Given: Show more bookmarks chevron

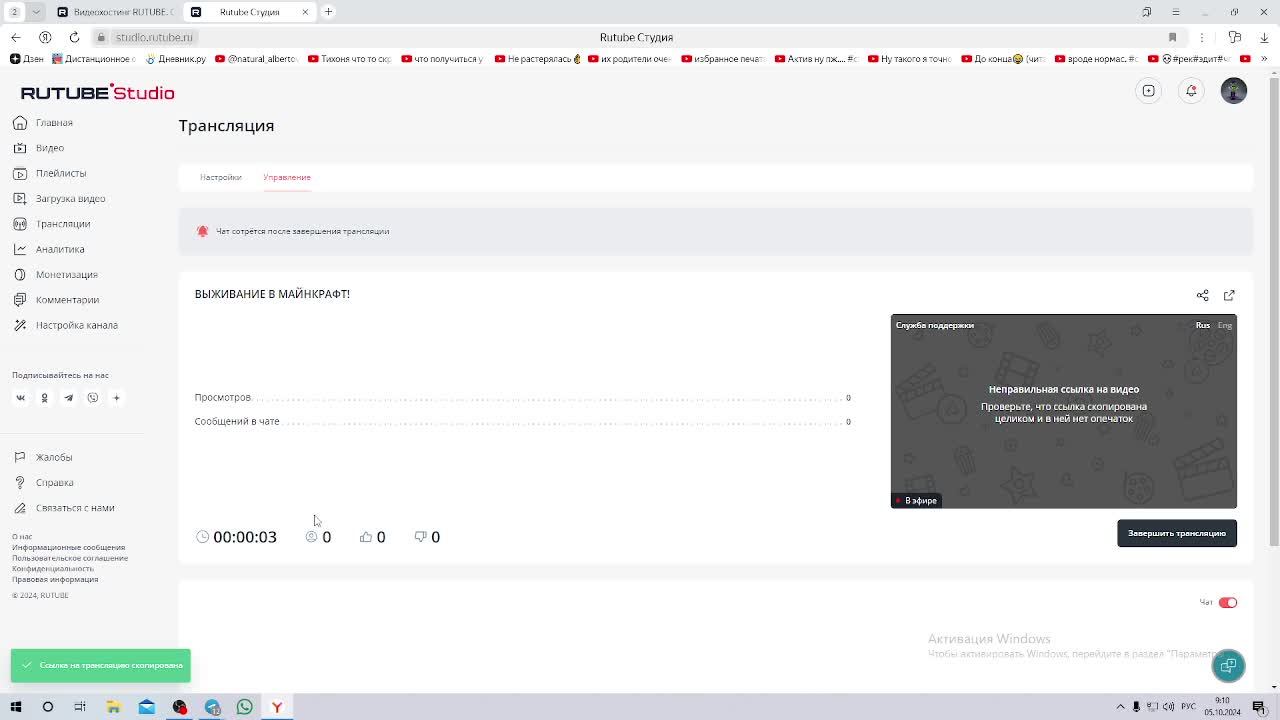Looking at the screenshot, I should point(1265,59).
